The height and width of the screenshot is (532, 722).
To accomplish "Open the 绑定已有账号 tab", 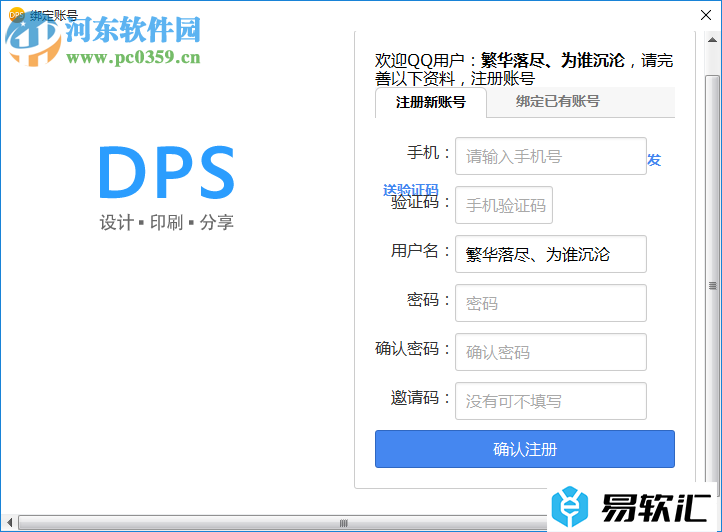I will 558,101.
